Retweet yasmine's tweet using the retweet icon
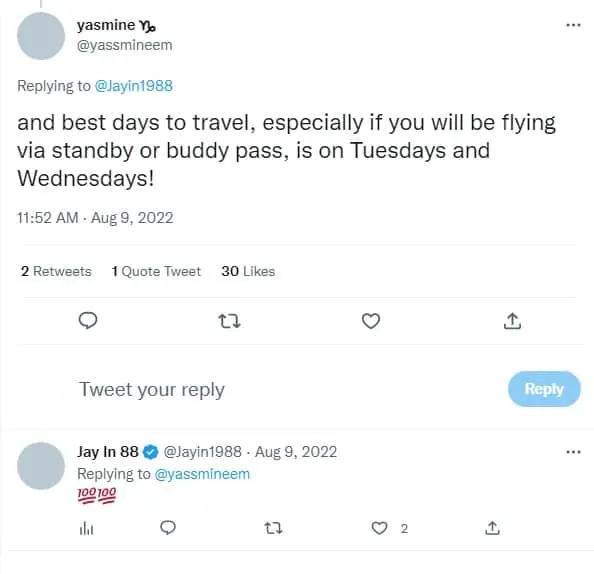 pyautogui.click(x=230, y=321)
